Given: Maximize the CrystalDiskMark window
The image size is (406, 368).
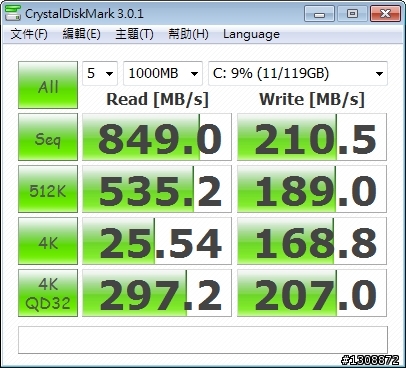Looking at the screenshot, I should pos(352,14).
